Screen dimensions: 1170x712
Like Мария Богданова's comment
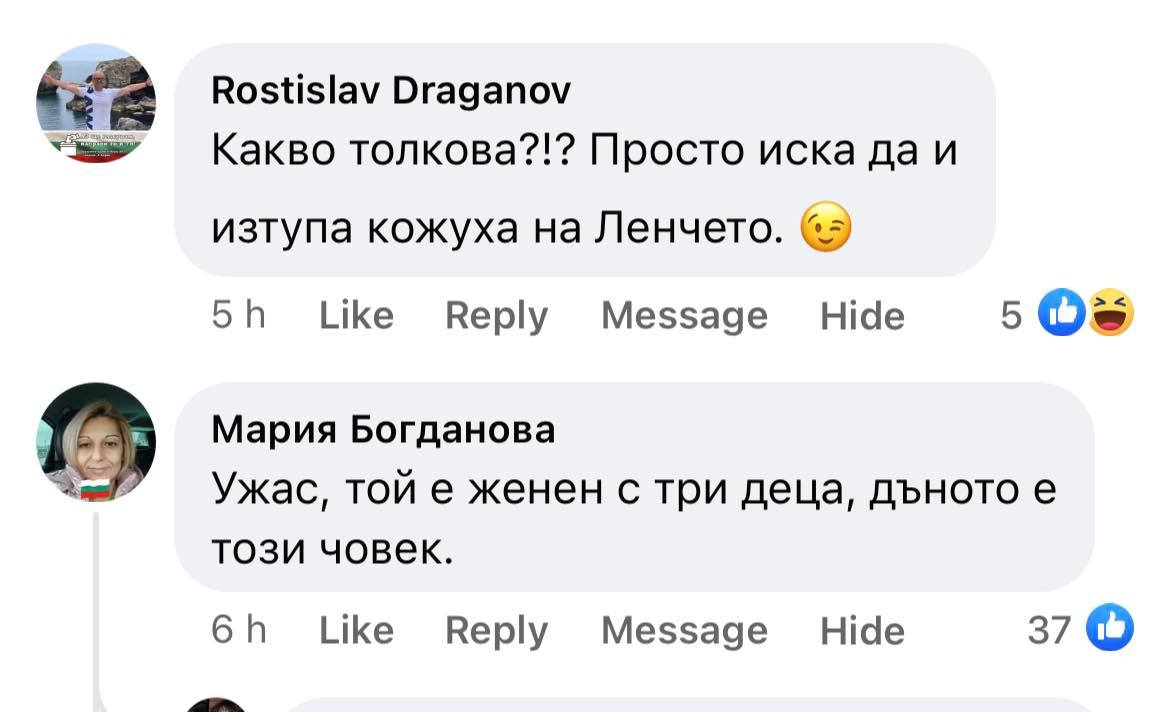tap(356, 630)
